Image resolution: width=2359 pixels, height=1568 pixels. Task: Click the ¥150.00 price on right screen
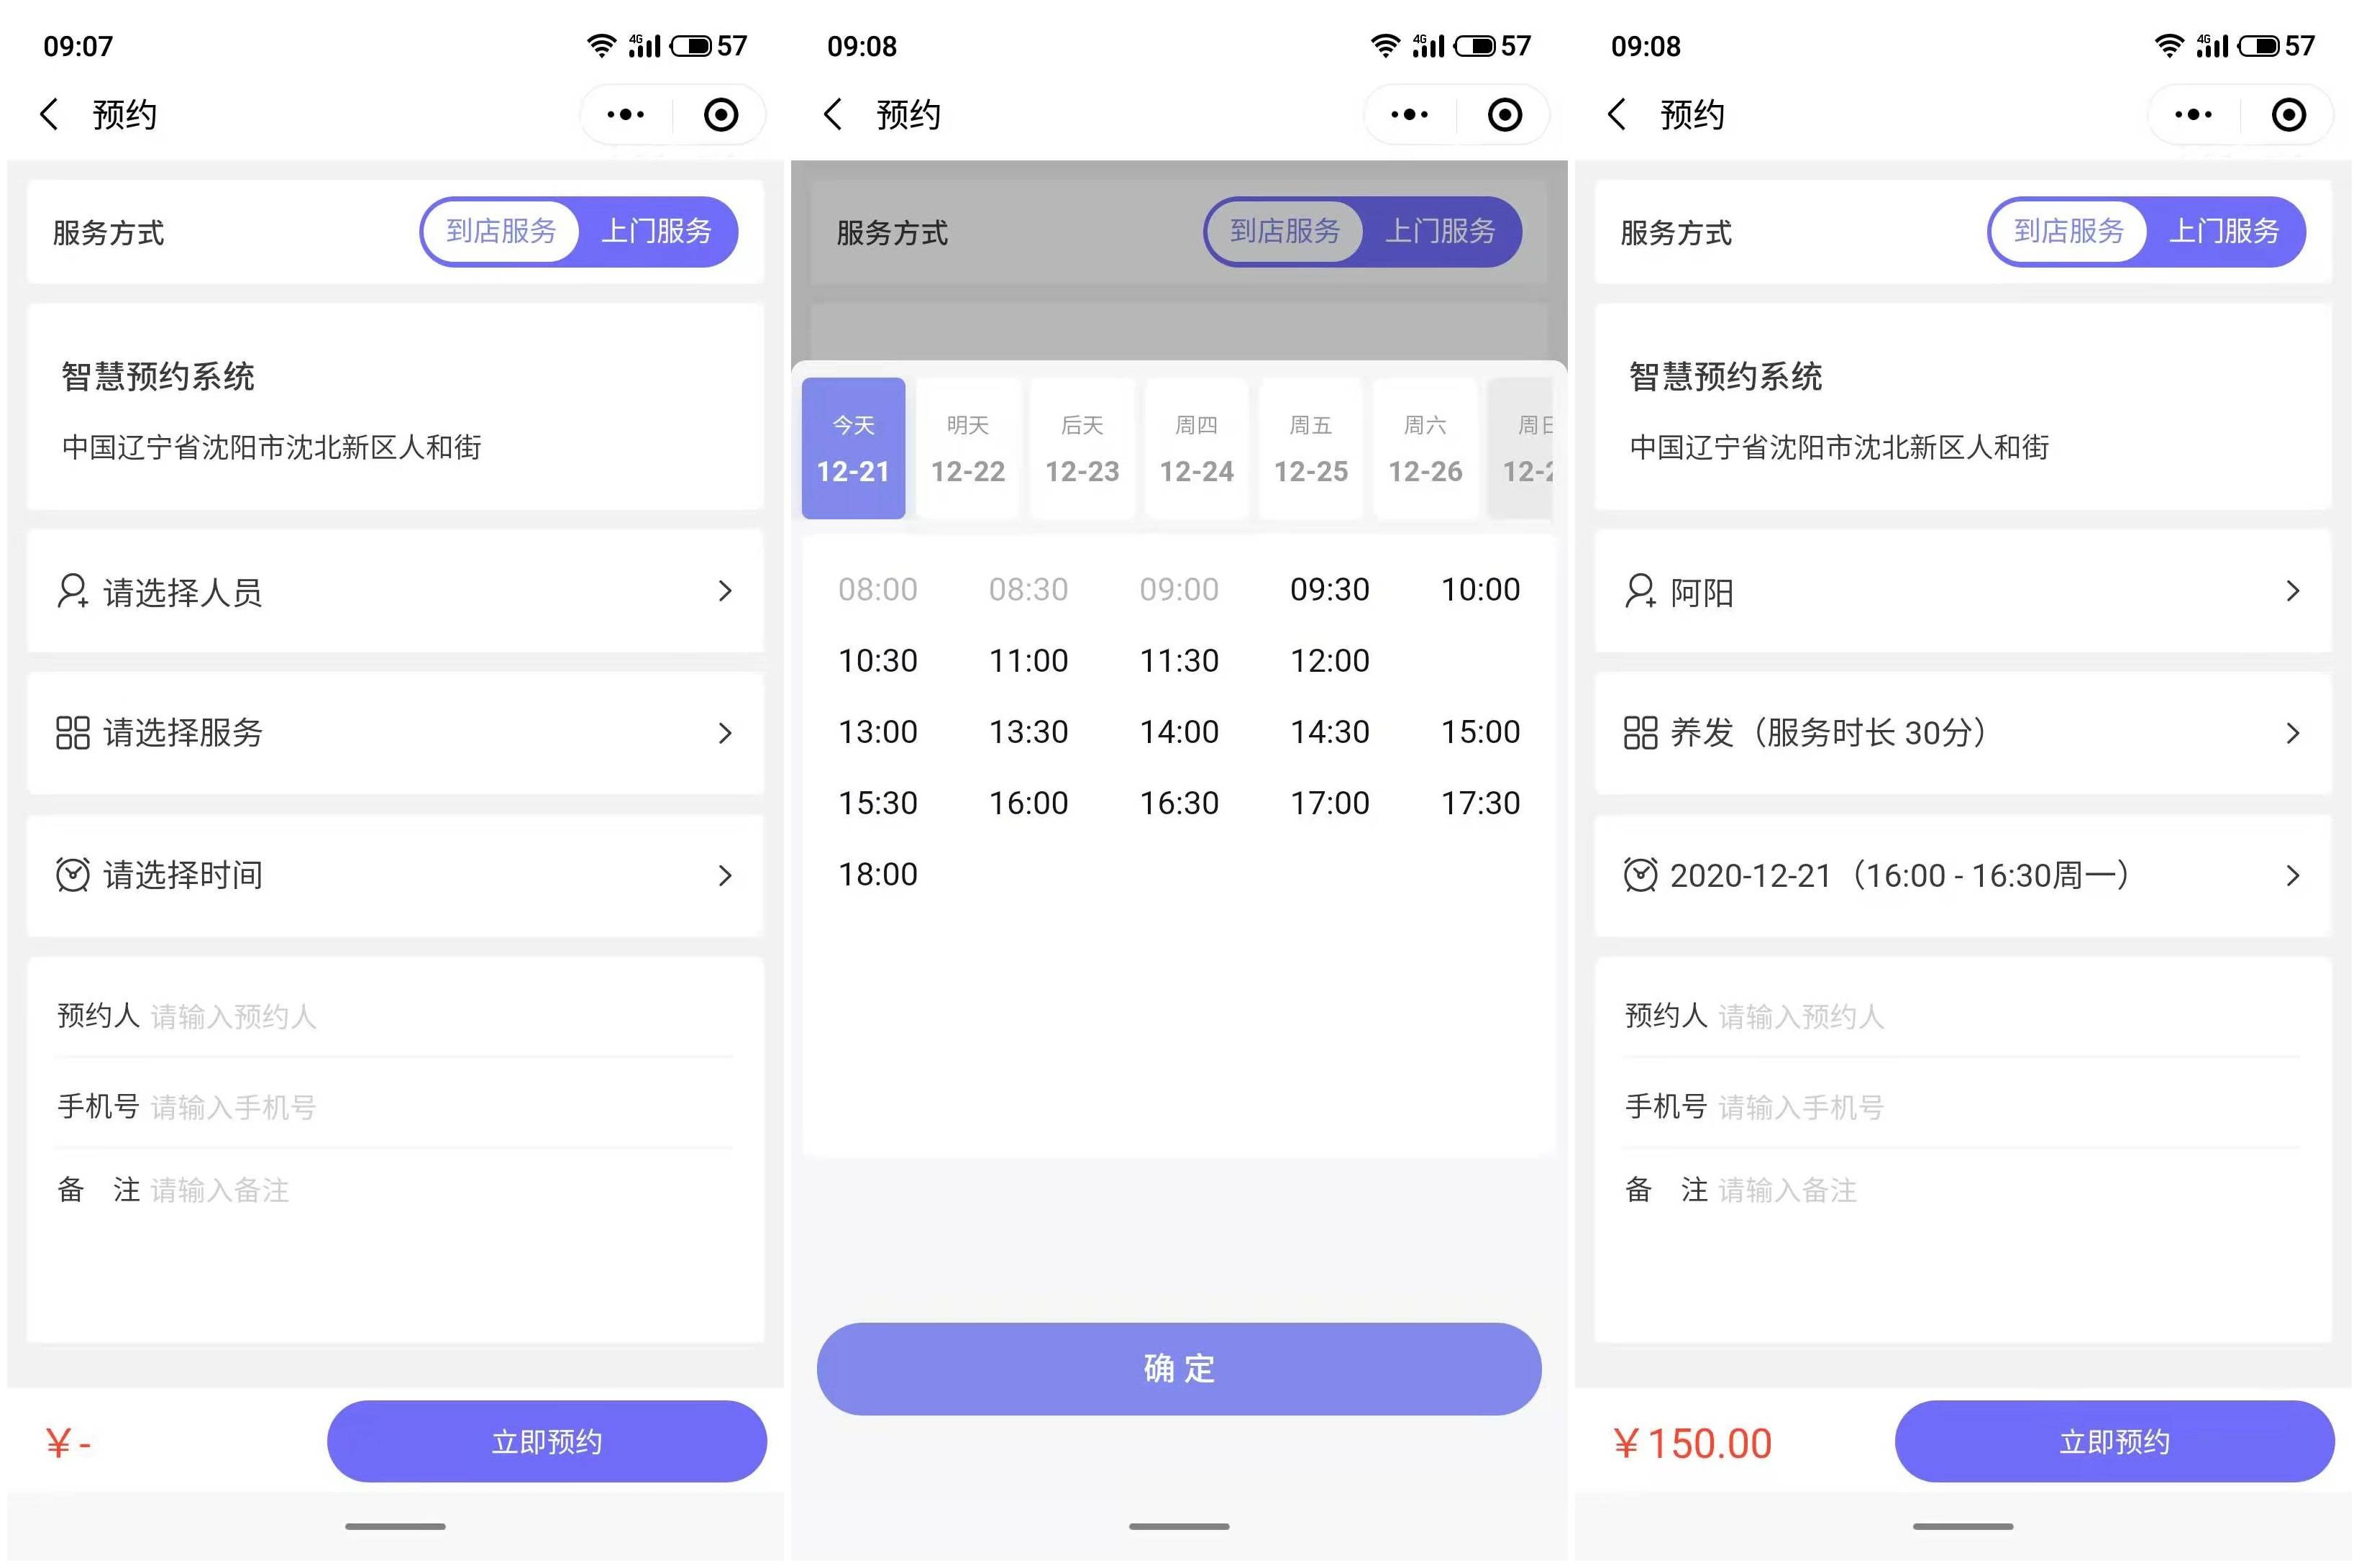(1692, 1443)
